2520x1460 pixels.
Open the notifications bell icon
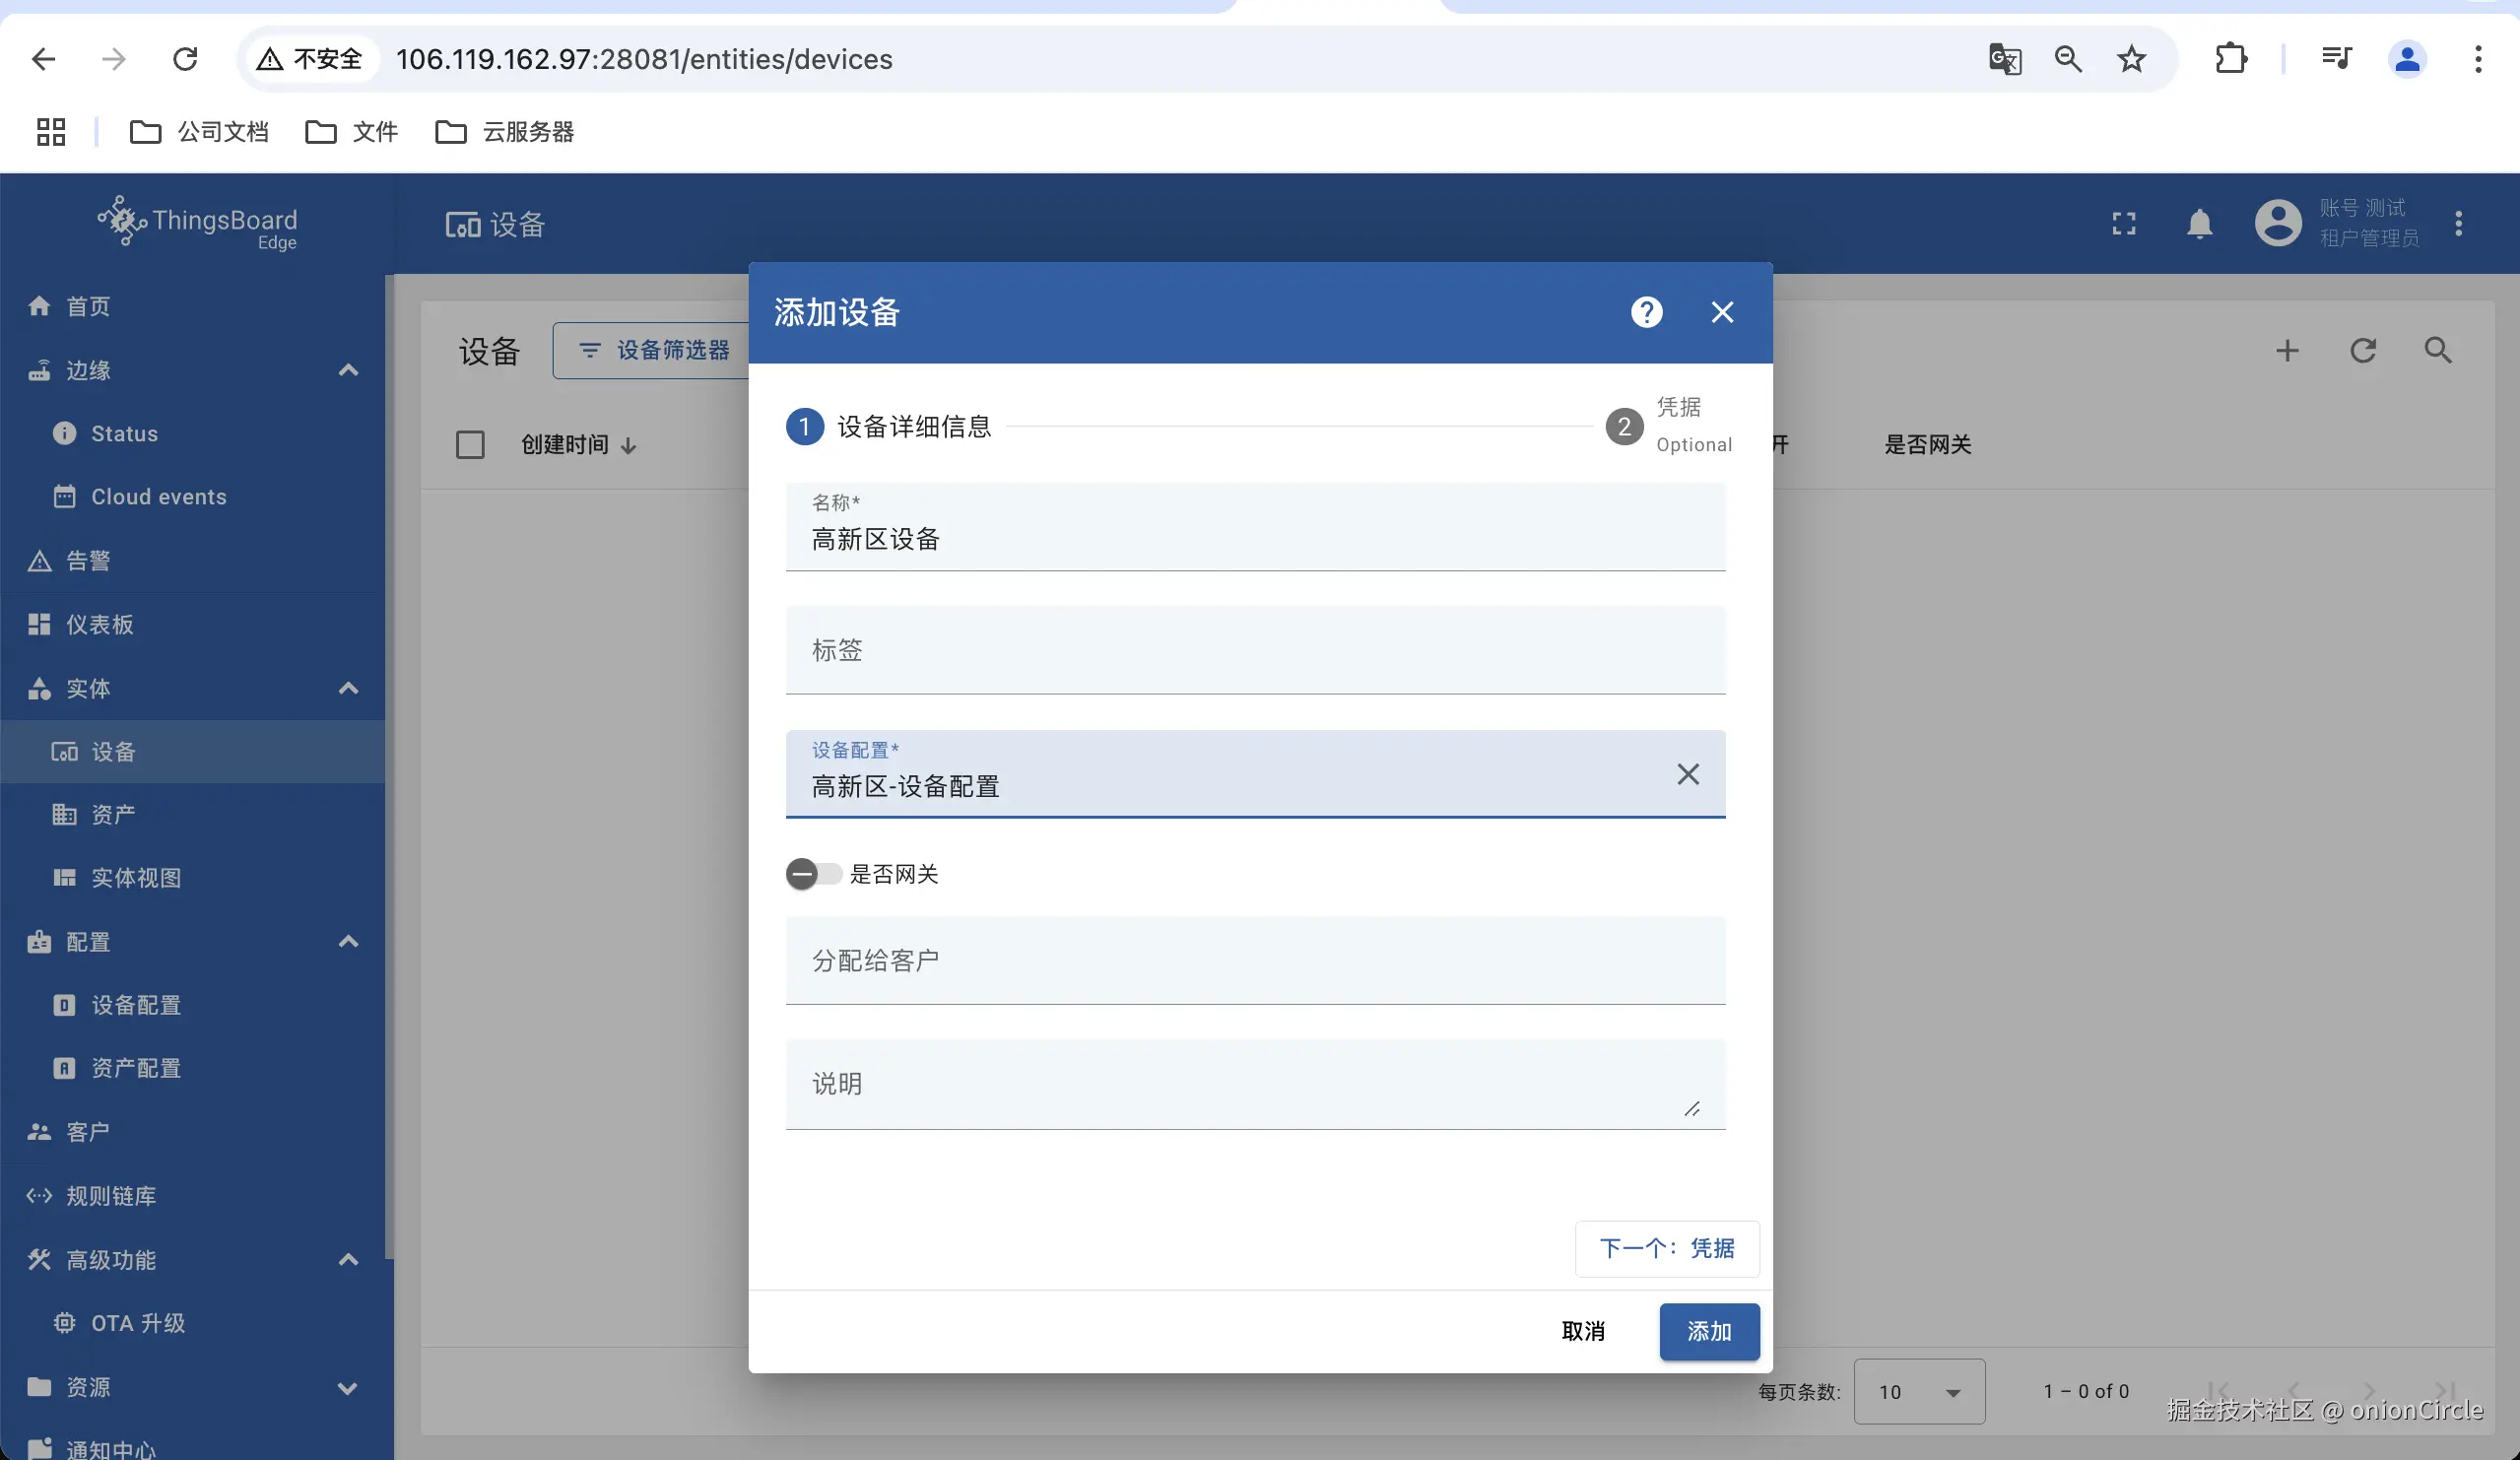pyautogui.click(x=2199, y=224)
